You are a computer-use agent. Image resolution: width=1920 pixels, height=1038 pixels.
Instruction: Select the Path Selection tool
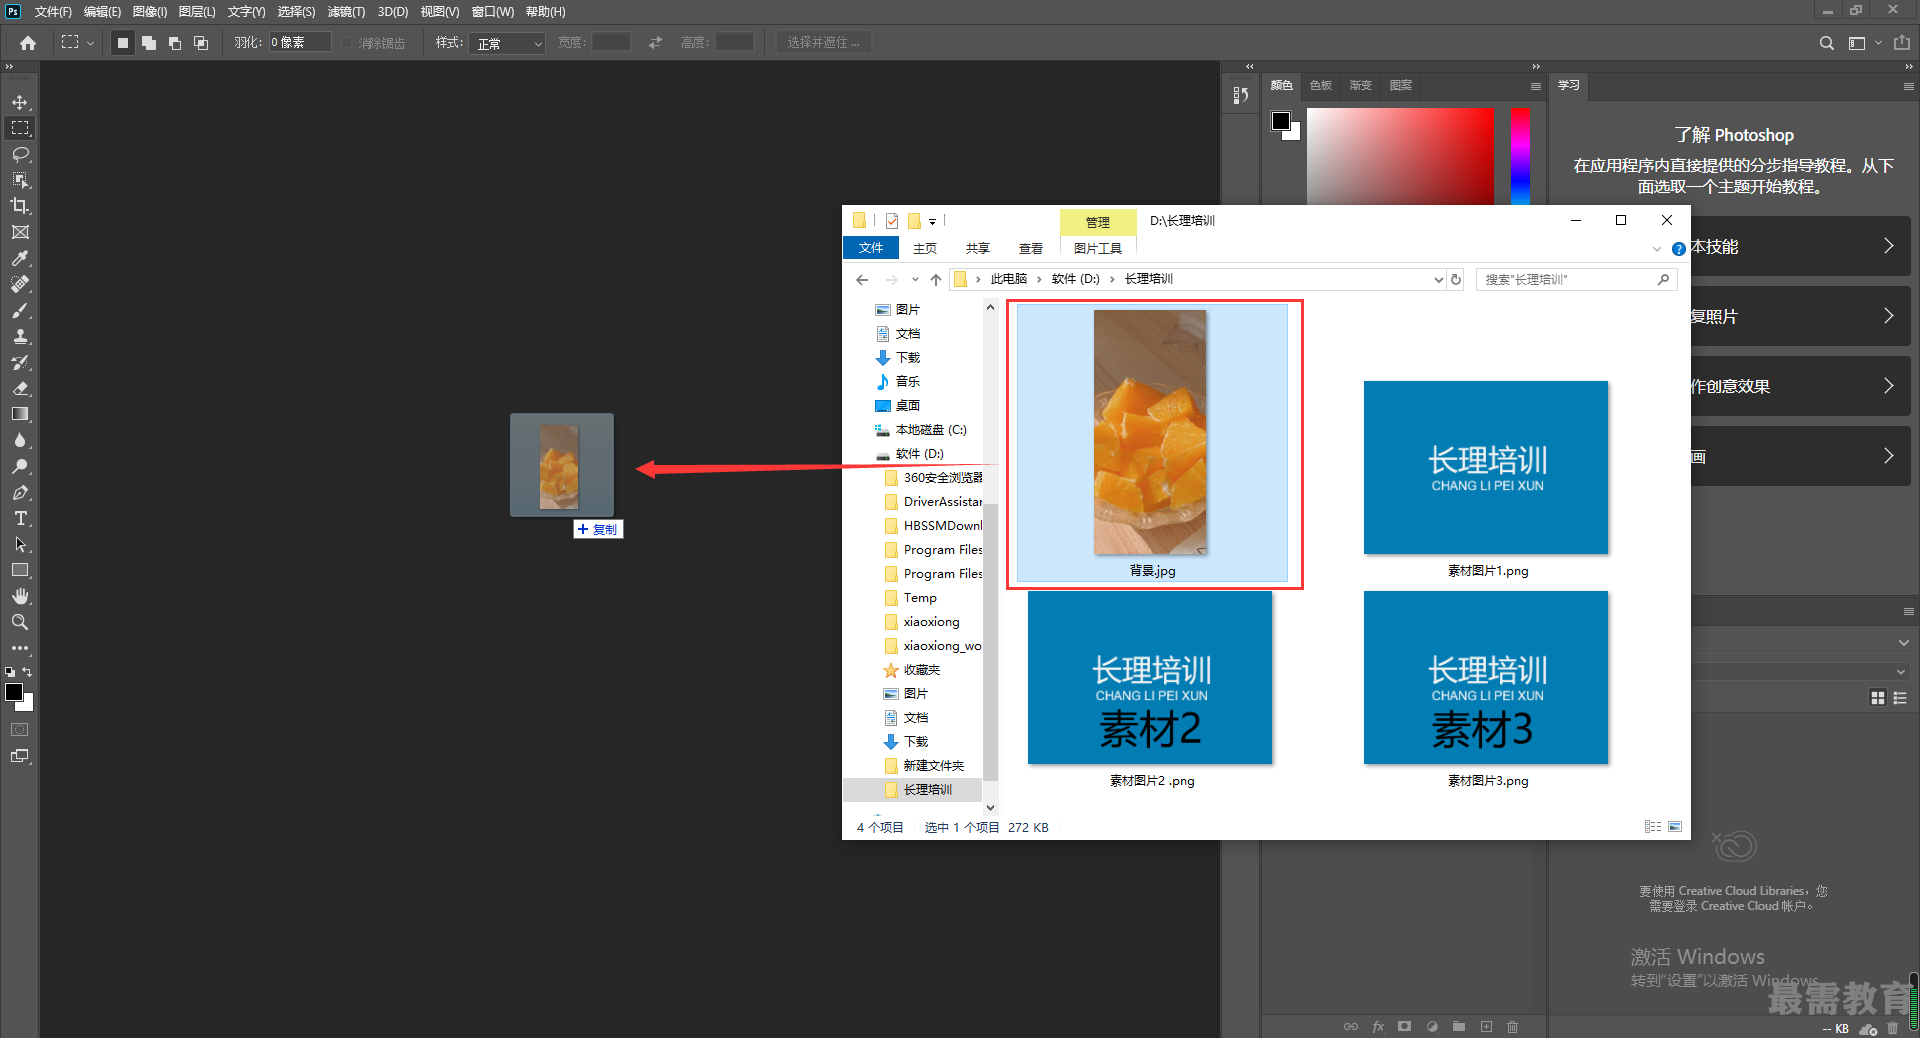[x=20, y=544]
